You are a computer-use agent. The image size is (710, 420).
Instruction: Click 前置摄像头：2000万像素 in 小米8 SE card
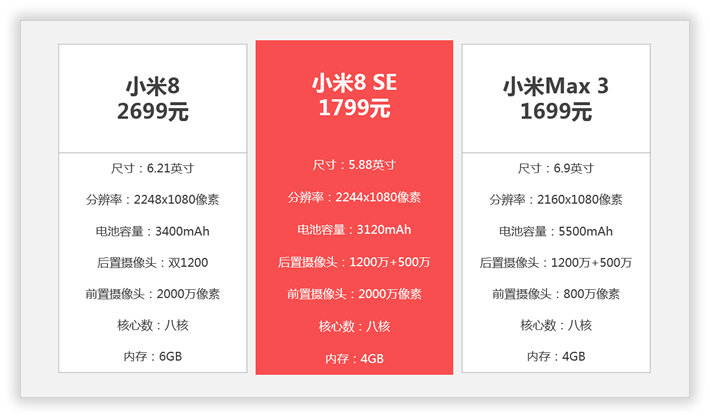[354, 294]
